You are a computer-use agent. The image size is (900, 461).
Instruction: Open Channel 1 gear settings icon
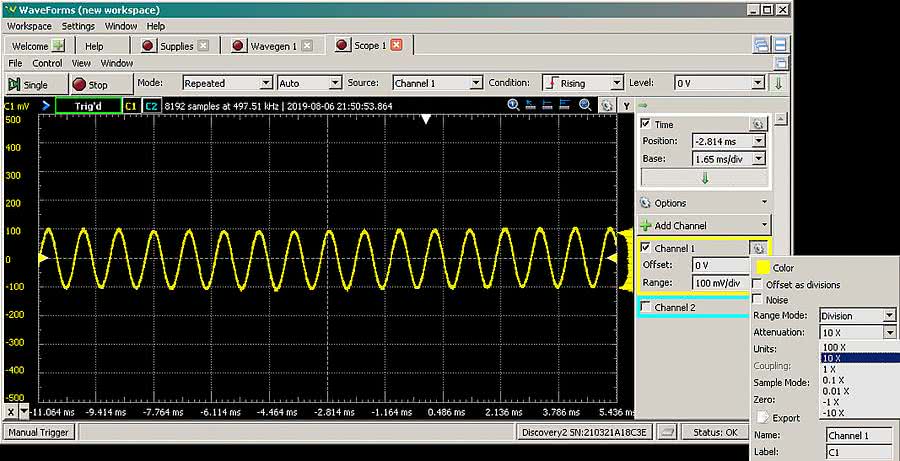[759, 248]
